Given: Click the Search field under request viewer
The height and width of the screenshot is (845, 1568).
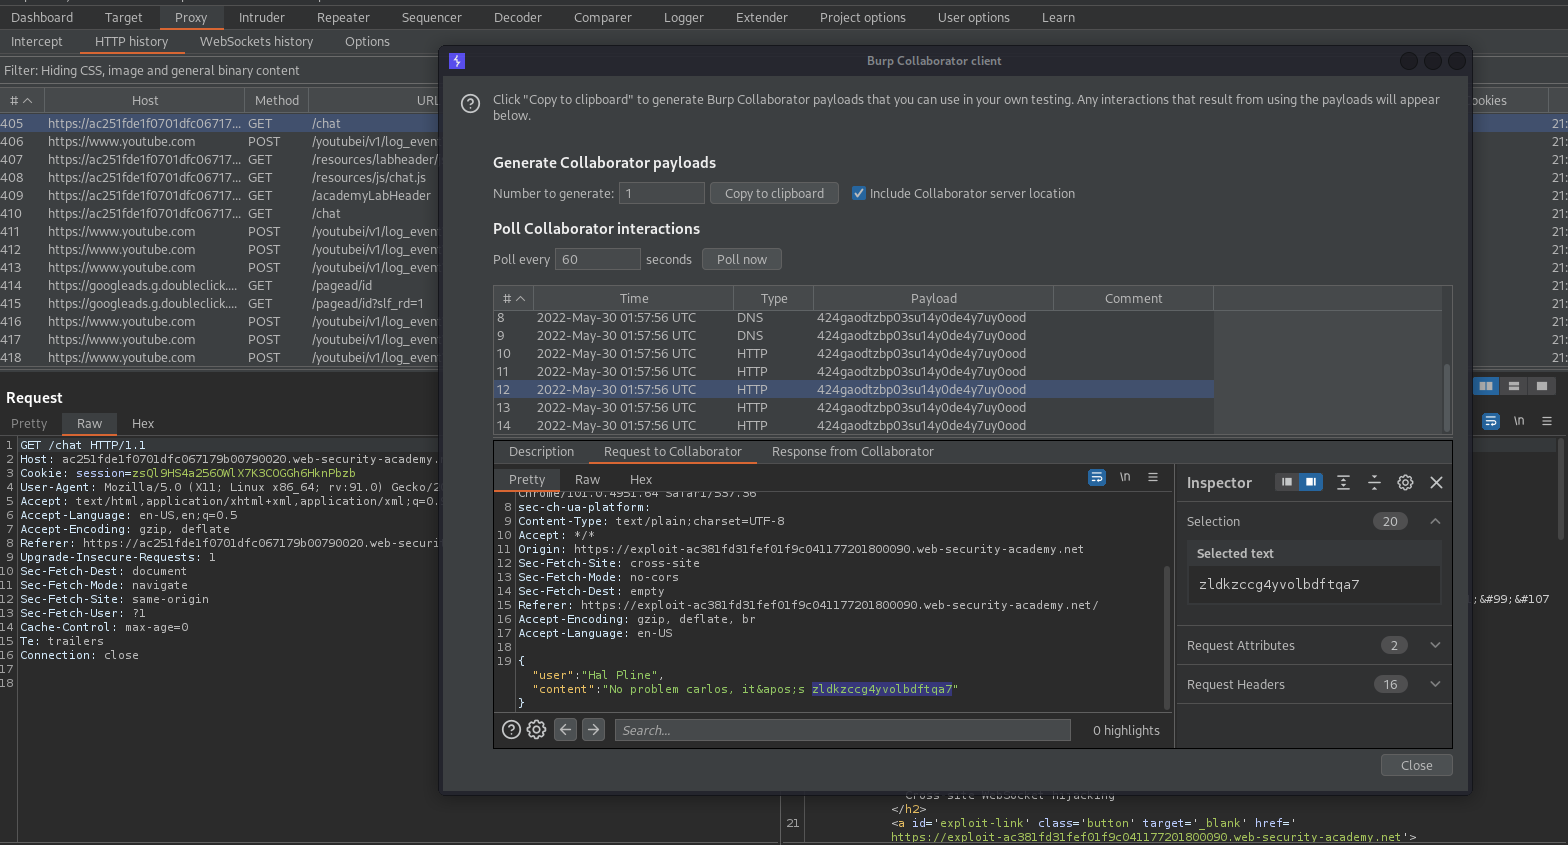Looking at the screenshot, I should pyautogui.click(x=842, y=730).
